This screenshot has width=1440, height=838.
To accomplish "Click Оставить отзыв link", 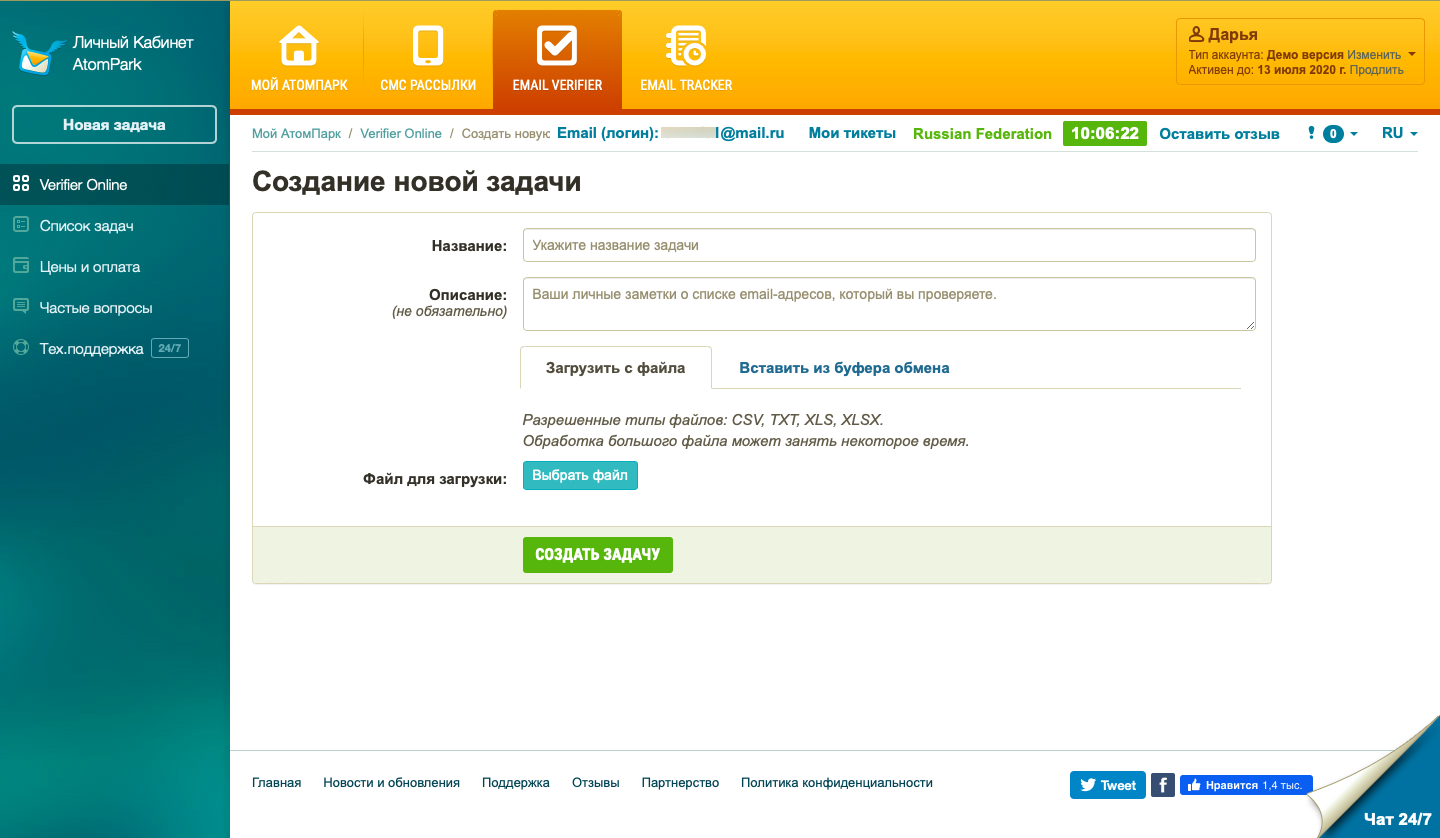I will click(x=1219, y=133).
